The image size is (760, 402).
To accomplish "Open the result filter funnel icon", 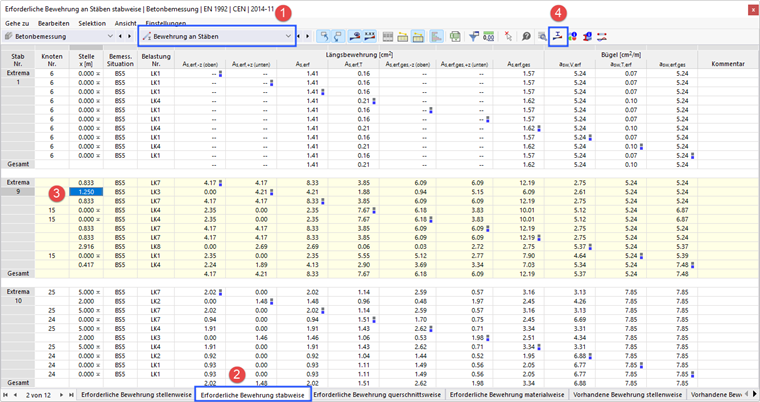I will 474,36.
